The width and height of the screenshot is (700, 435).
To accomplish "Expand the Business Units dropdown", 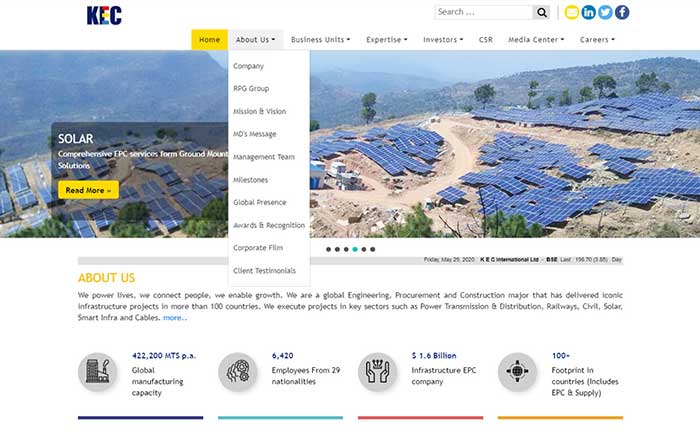I will (320, 40).
